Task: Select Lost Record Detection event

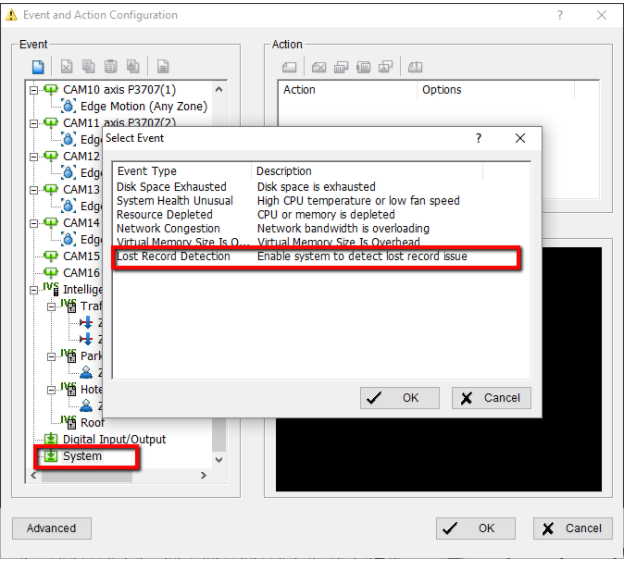Action: click(174, 257)
